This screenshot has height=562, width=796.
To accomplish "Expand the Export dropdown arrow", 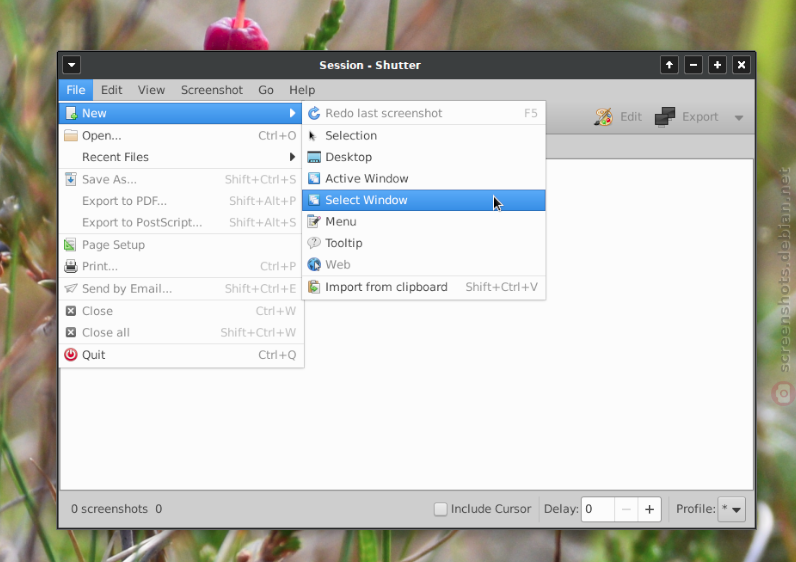I will [x=739, y=118].
